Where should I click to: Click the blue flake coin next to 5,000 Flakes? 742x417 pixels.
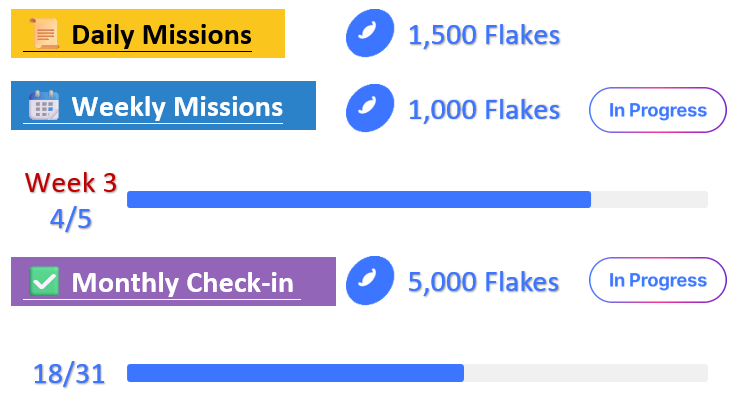coord(370,280)
